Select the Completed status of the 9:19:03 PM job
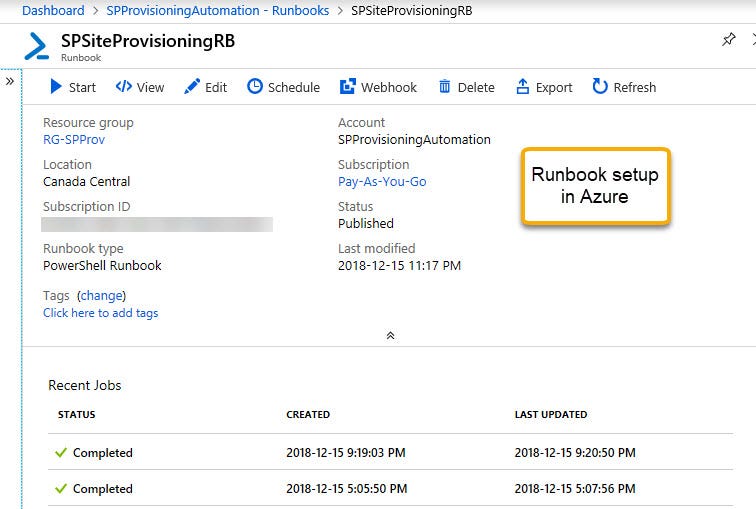Screen dimensions: 756x509 coord(103,453)
